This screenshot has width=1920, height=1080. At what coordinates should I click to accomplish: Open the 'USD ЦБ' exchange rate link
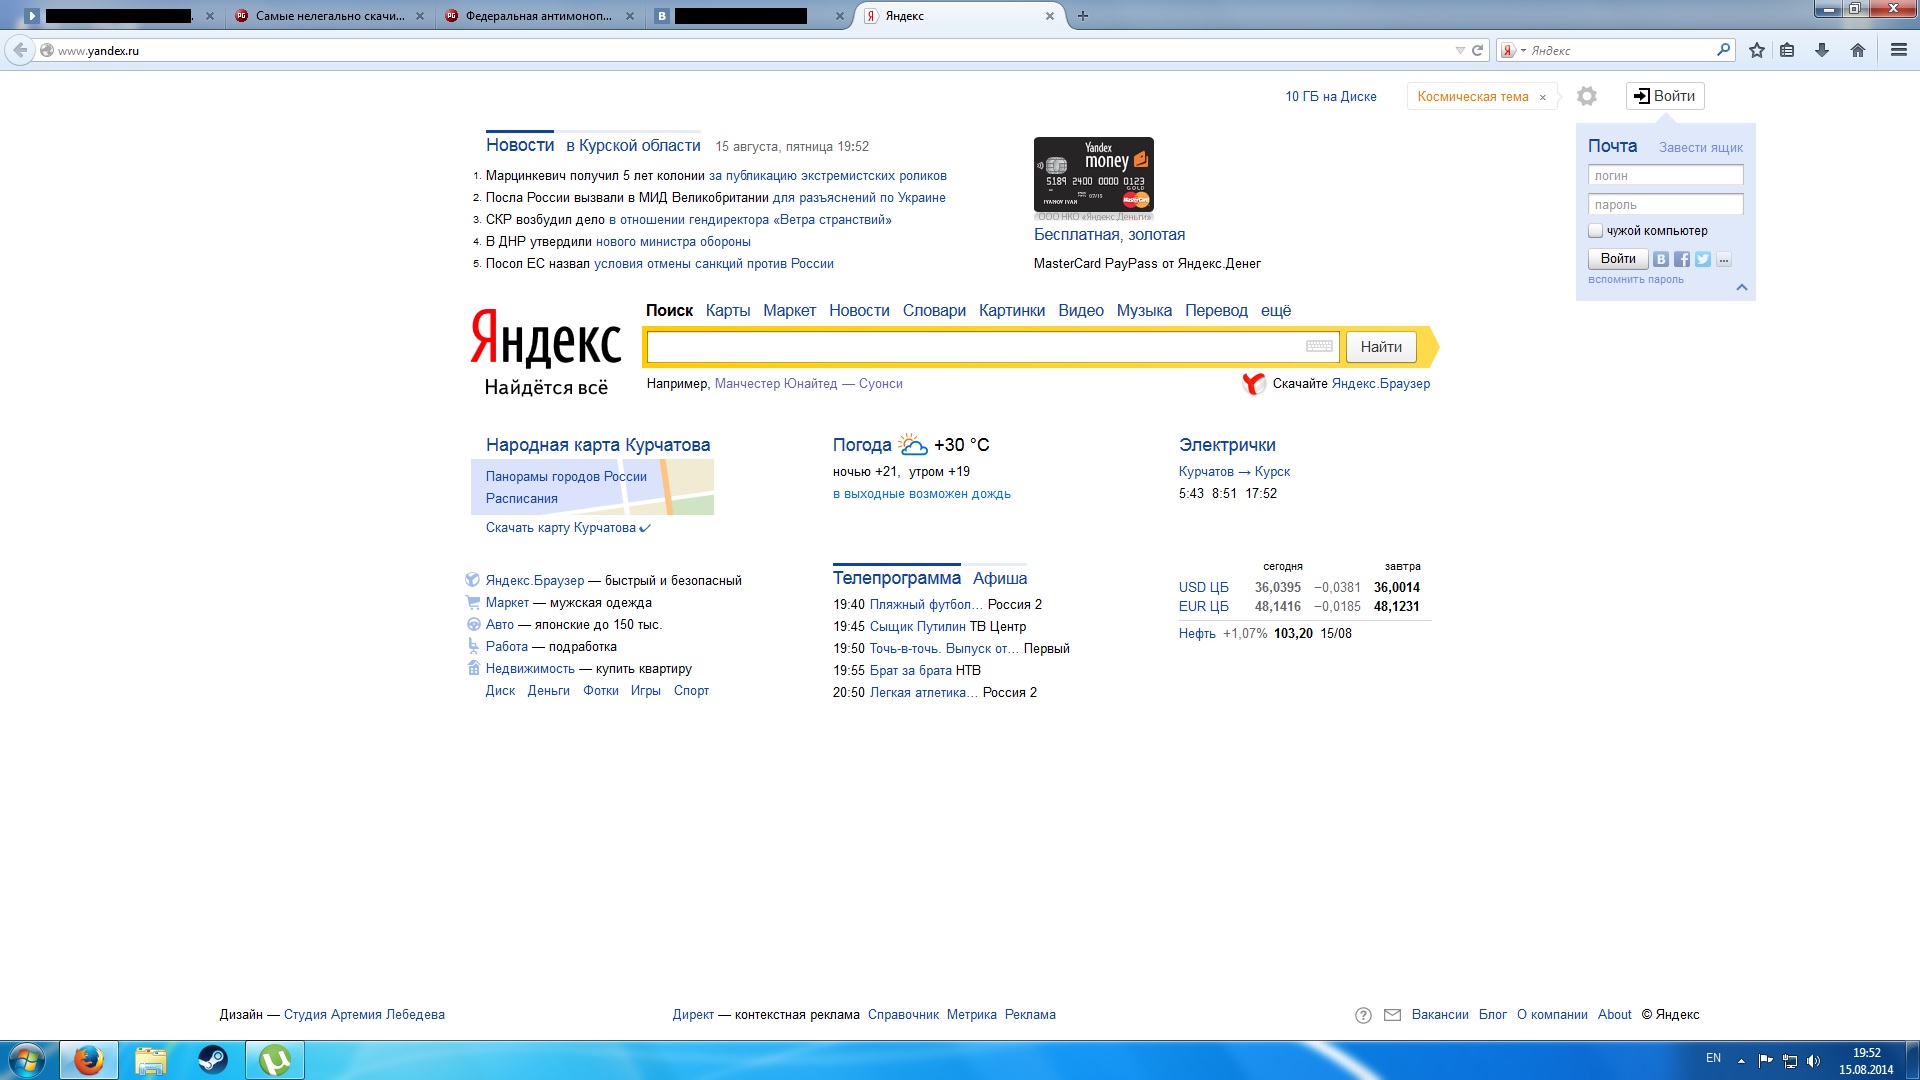pyautogui.click(x=1203, y=588)
